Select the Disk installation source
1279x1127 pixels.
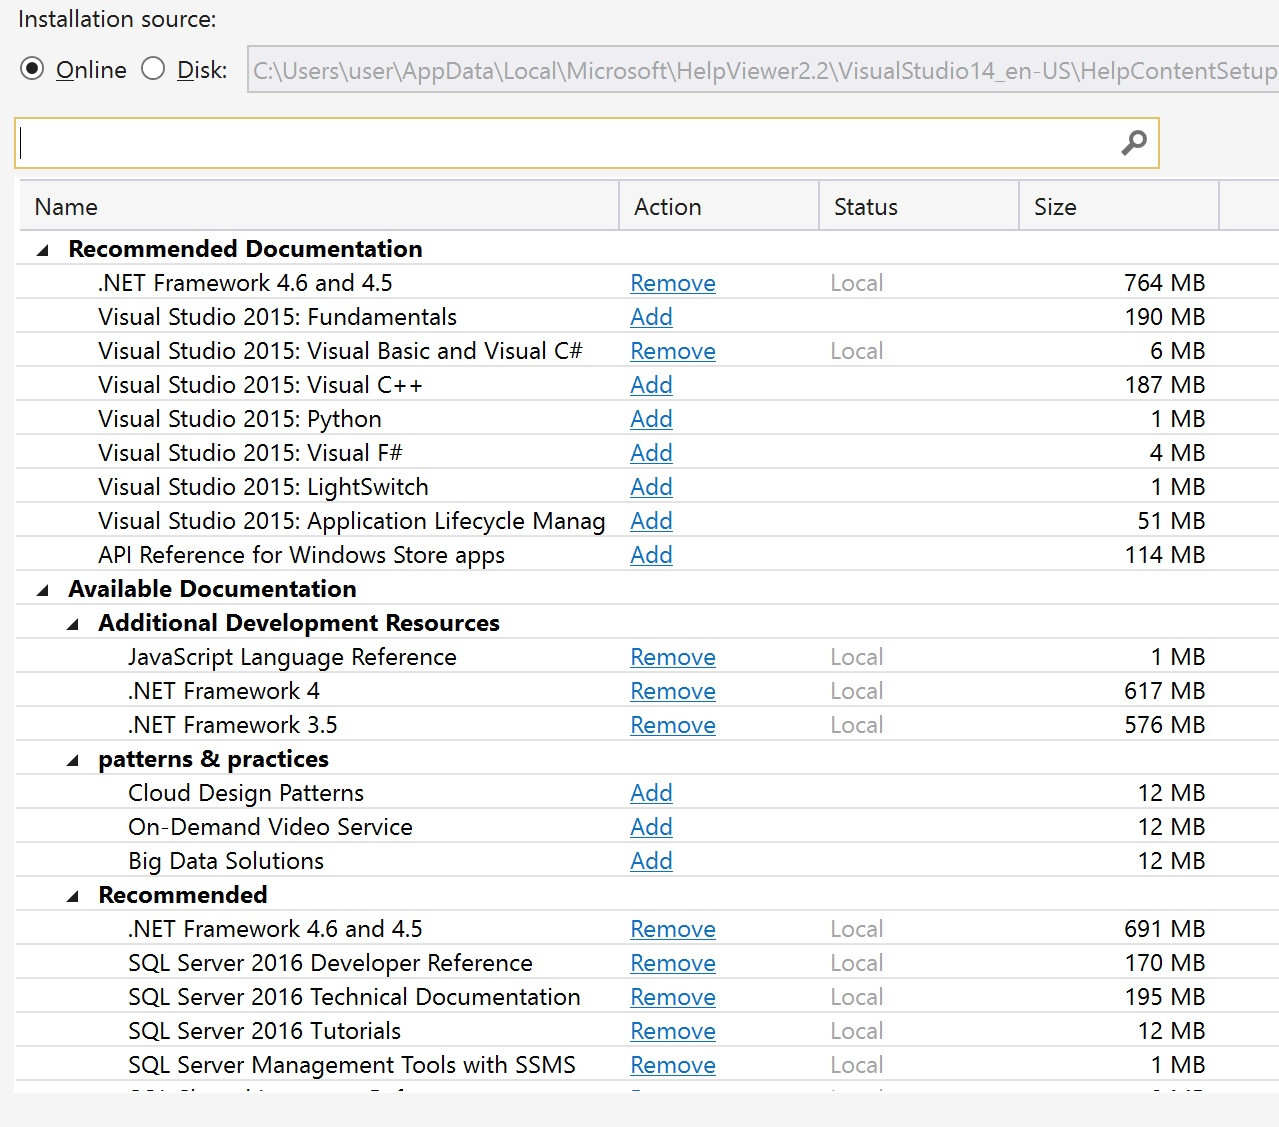tap(153, 69)
